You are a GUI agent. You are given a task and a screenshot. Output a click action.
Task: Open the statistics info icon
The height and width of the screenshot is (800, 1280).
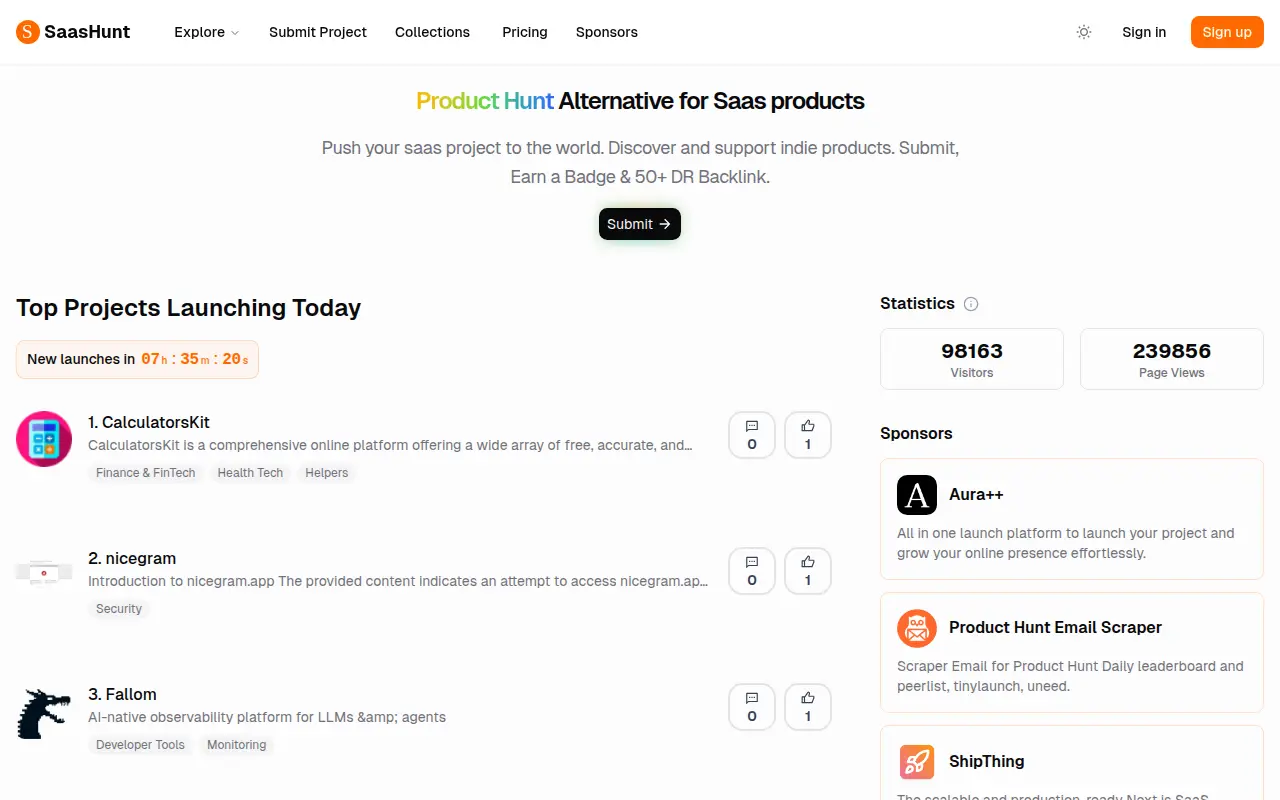pos(971,304)
